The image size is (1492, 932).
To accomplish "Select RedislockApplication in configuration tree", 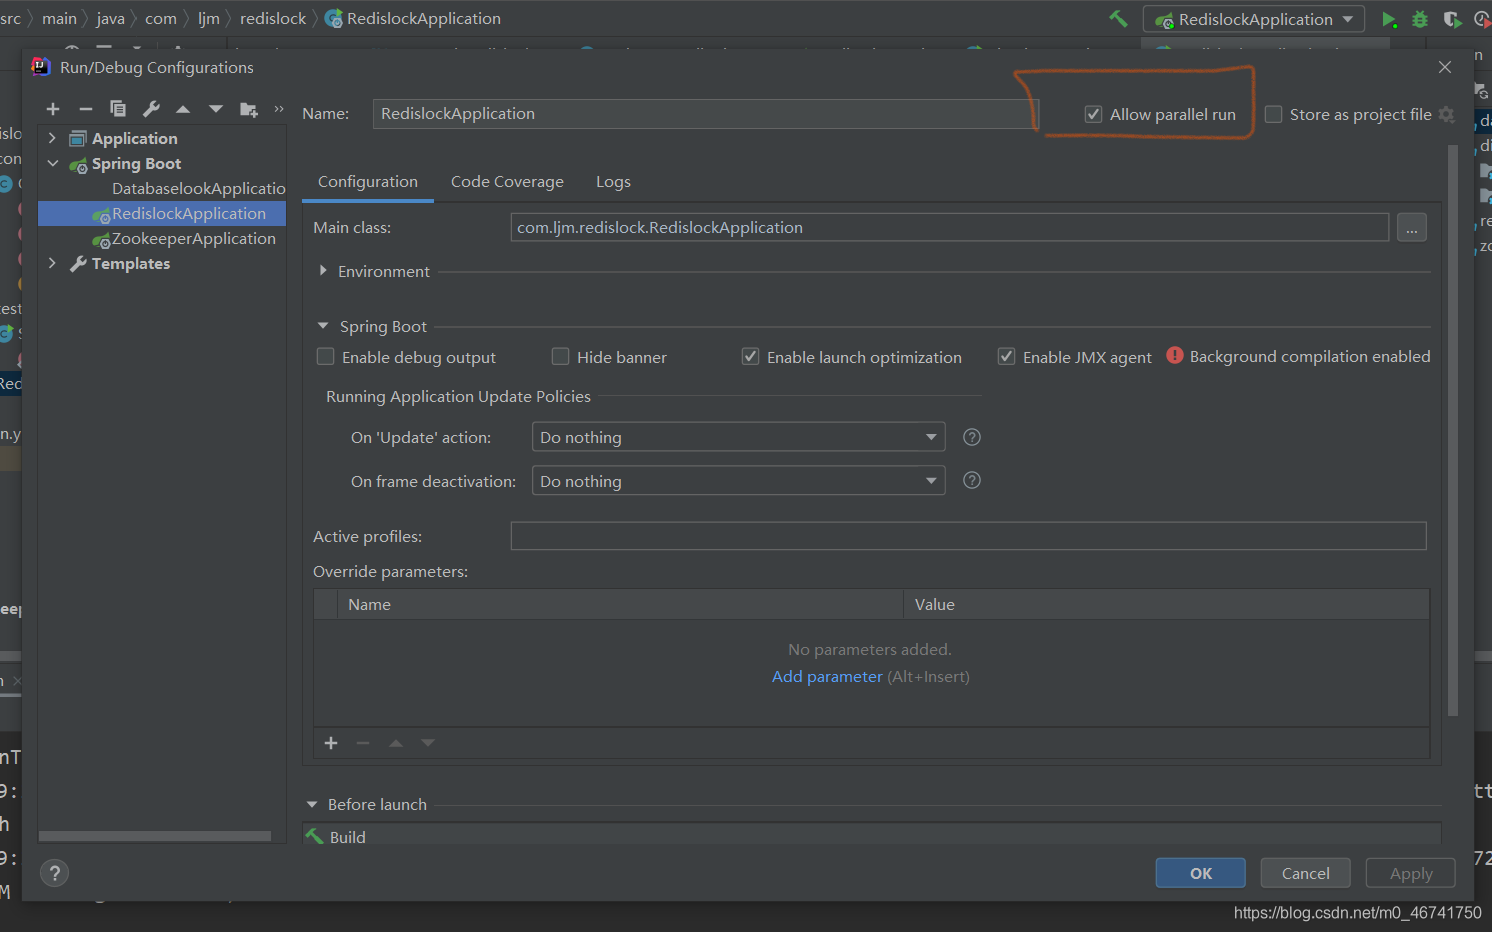I will coord(162,213).
